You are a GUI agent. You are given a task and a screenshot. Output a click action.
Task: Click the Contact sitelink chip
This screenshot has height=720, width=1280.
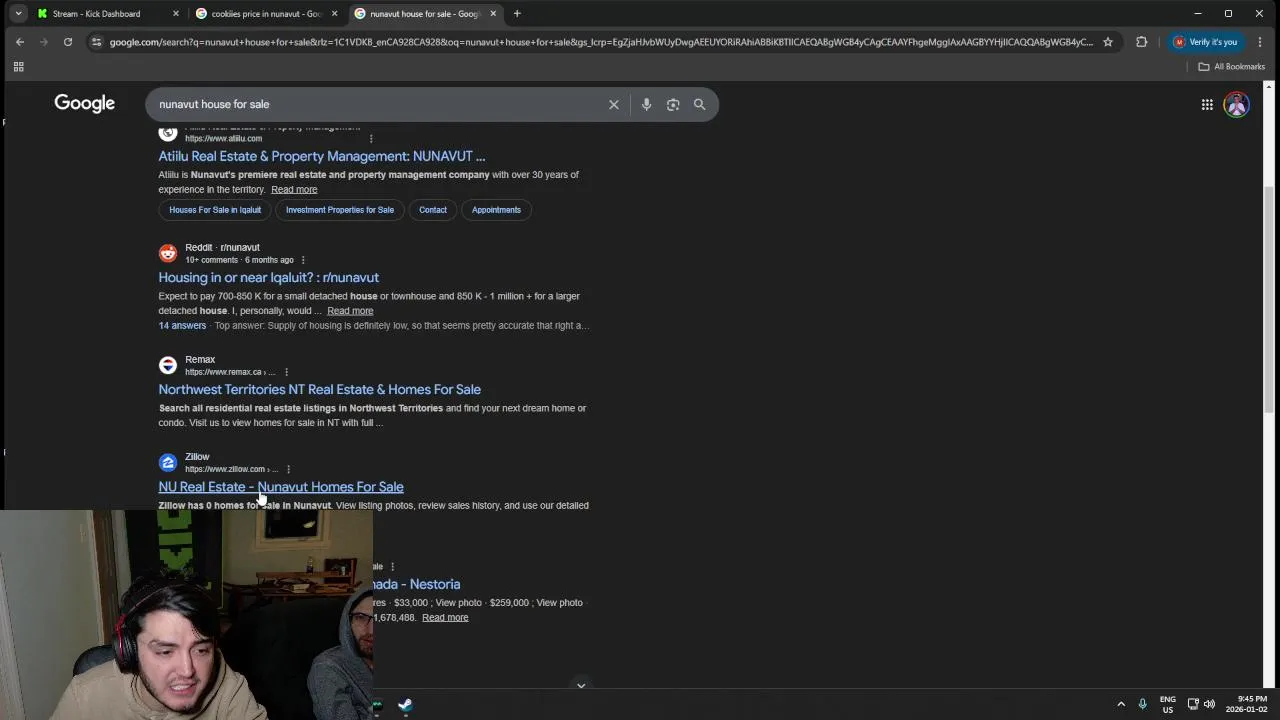[433, 210]
